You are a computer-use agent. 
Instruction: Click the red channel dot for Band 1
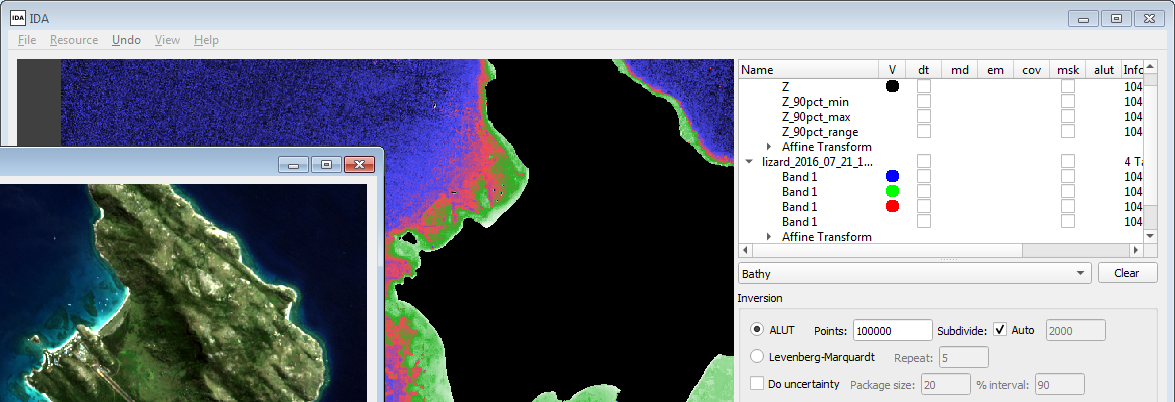point(892,206)
